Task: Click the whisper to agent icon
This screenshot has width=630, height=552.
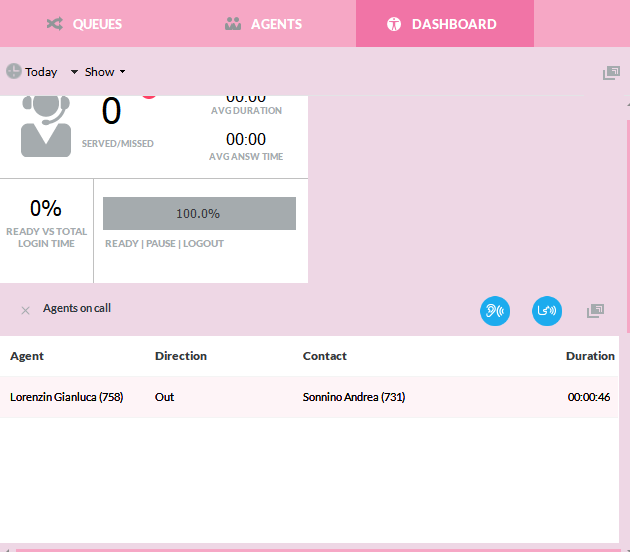Action: point(547,311)
